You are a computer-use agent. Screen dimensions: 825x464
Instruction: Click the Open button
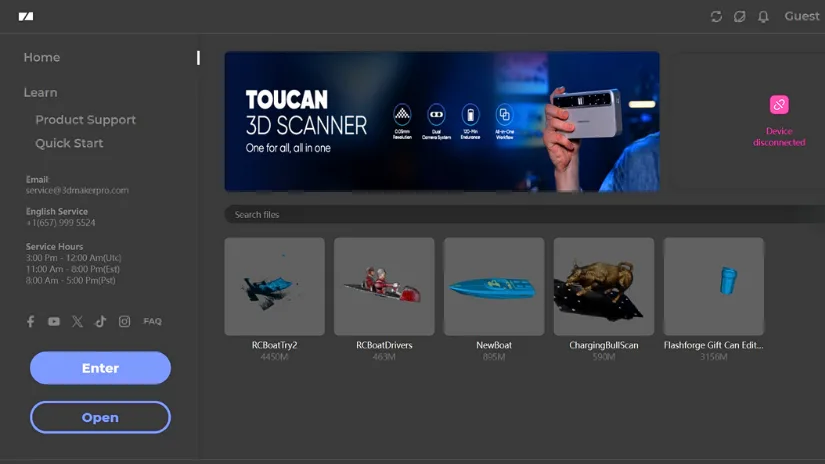100,417
